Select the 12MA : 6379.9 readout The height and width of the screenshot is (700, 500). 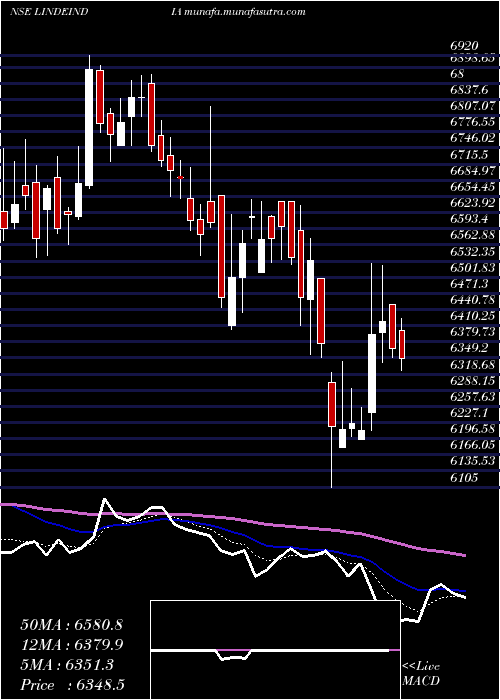[x=71, y=645]
